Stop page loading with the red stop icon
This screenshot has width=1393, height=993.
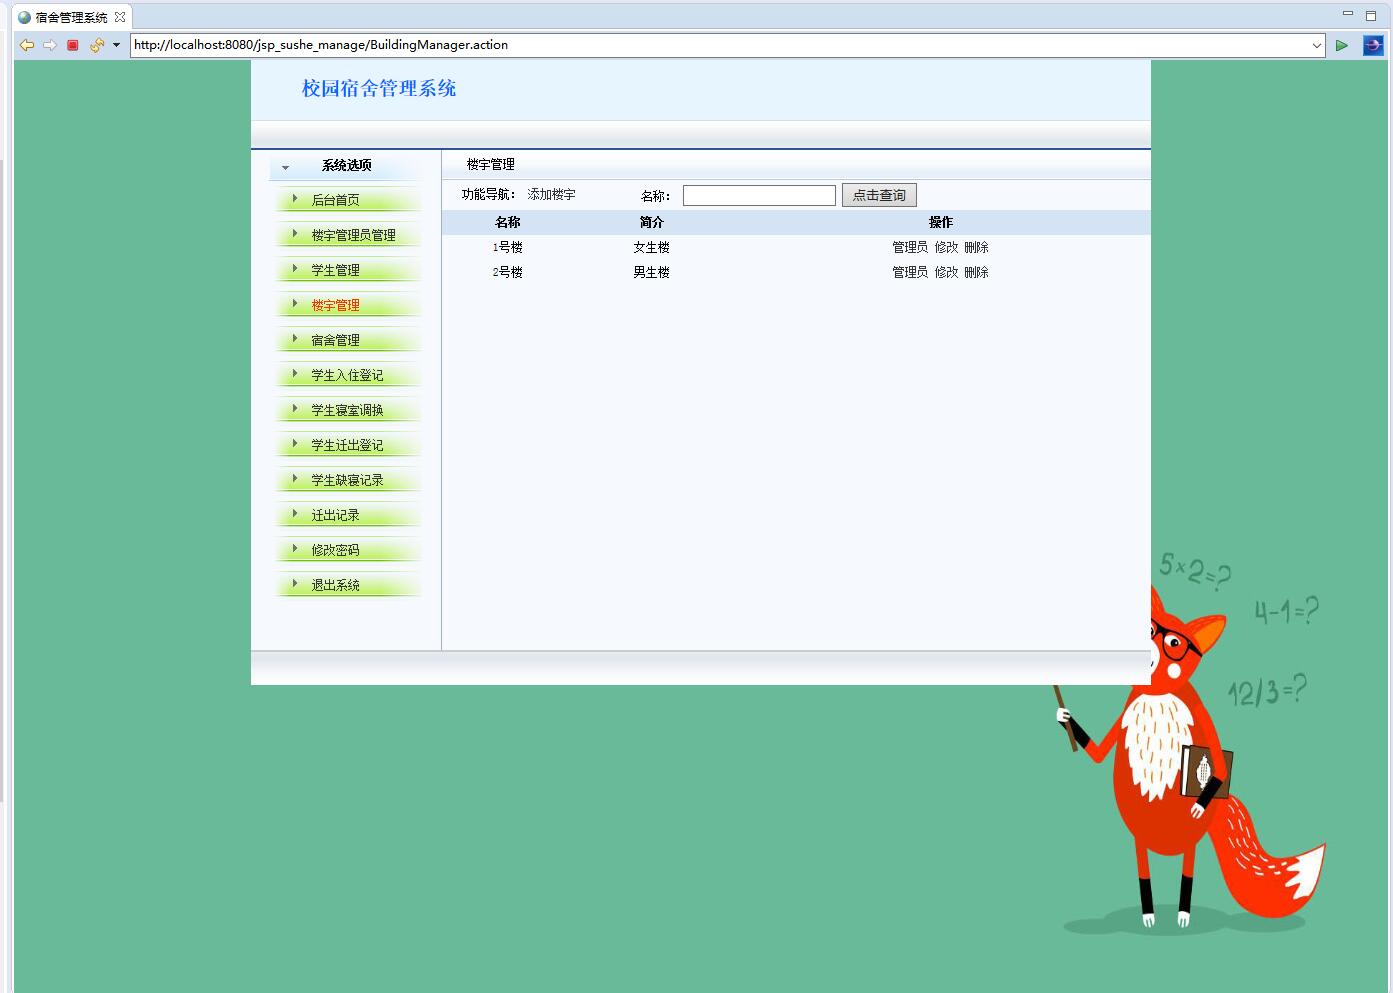73,45
